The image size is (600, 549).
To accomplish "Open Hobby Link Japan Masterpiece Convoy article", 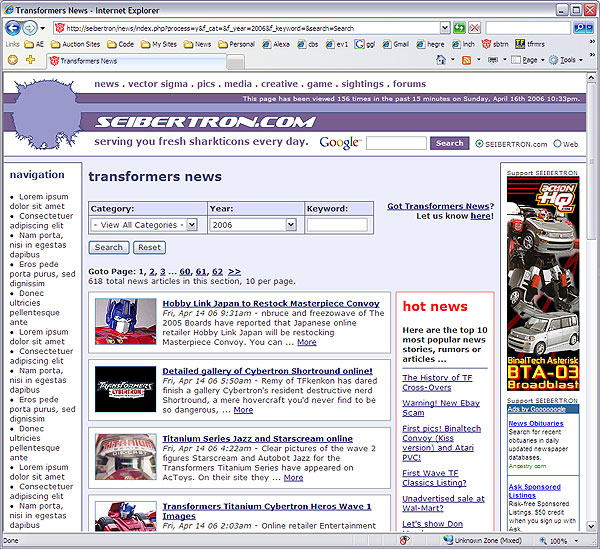I will point(271,303).
